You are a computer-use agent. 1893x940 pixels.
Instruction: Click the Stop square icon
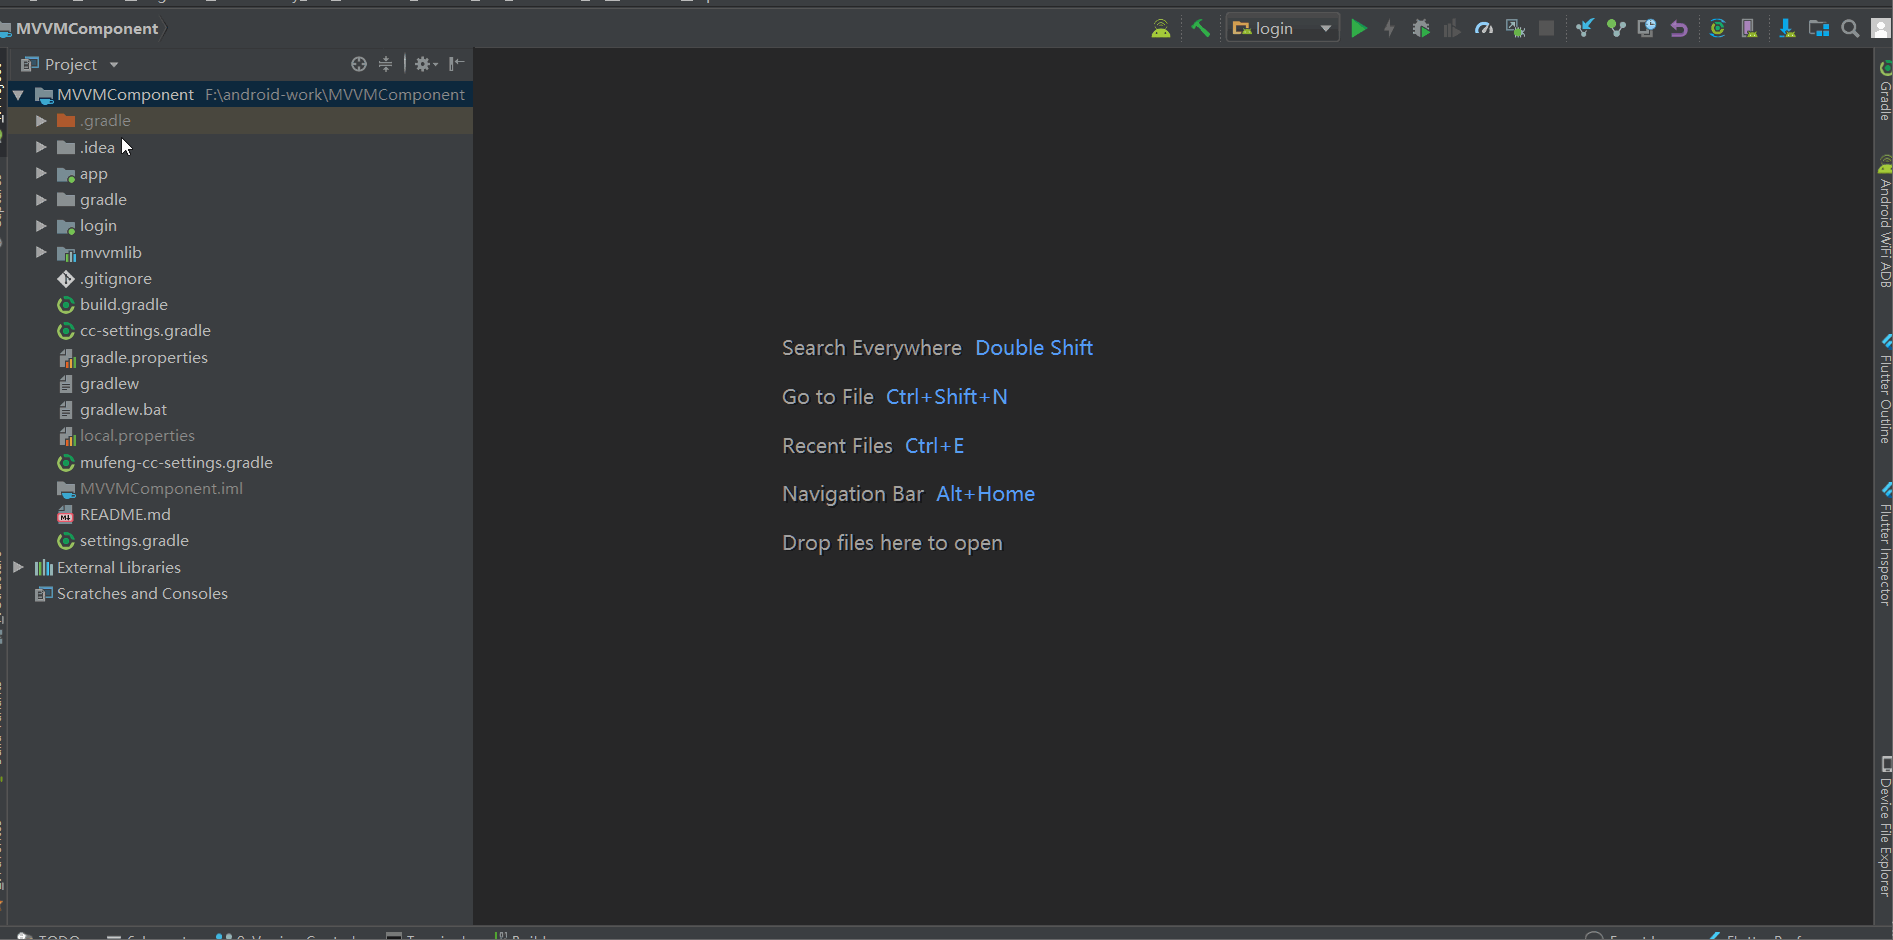(1547, 29)
